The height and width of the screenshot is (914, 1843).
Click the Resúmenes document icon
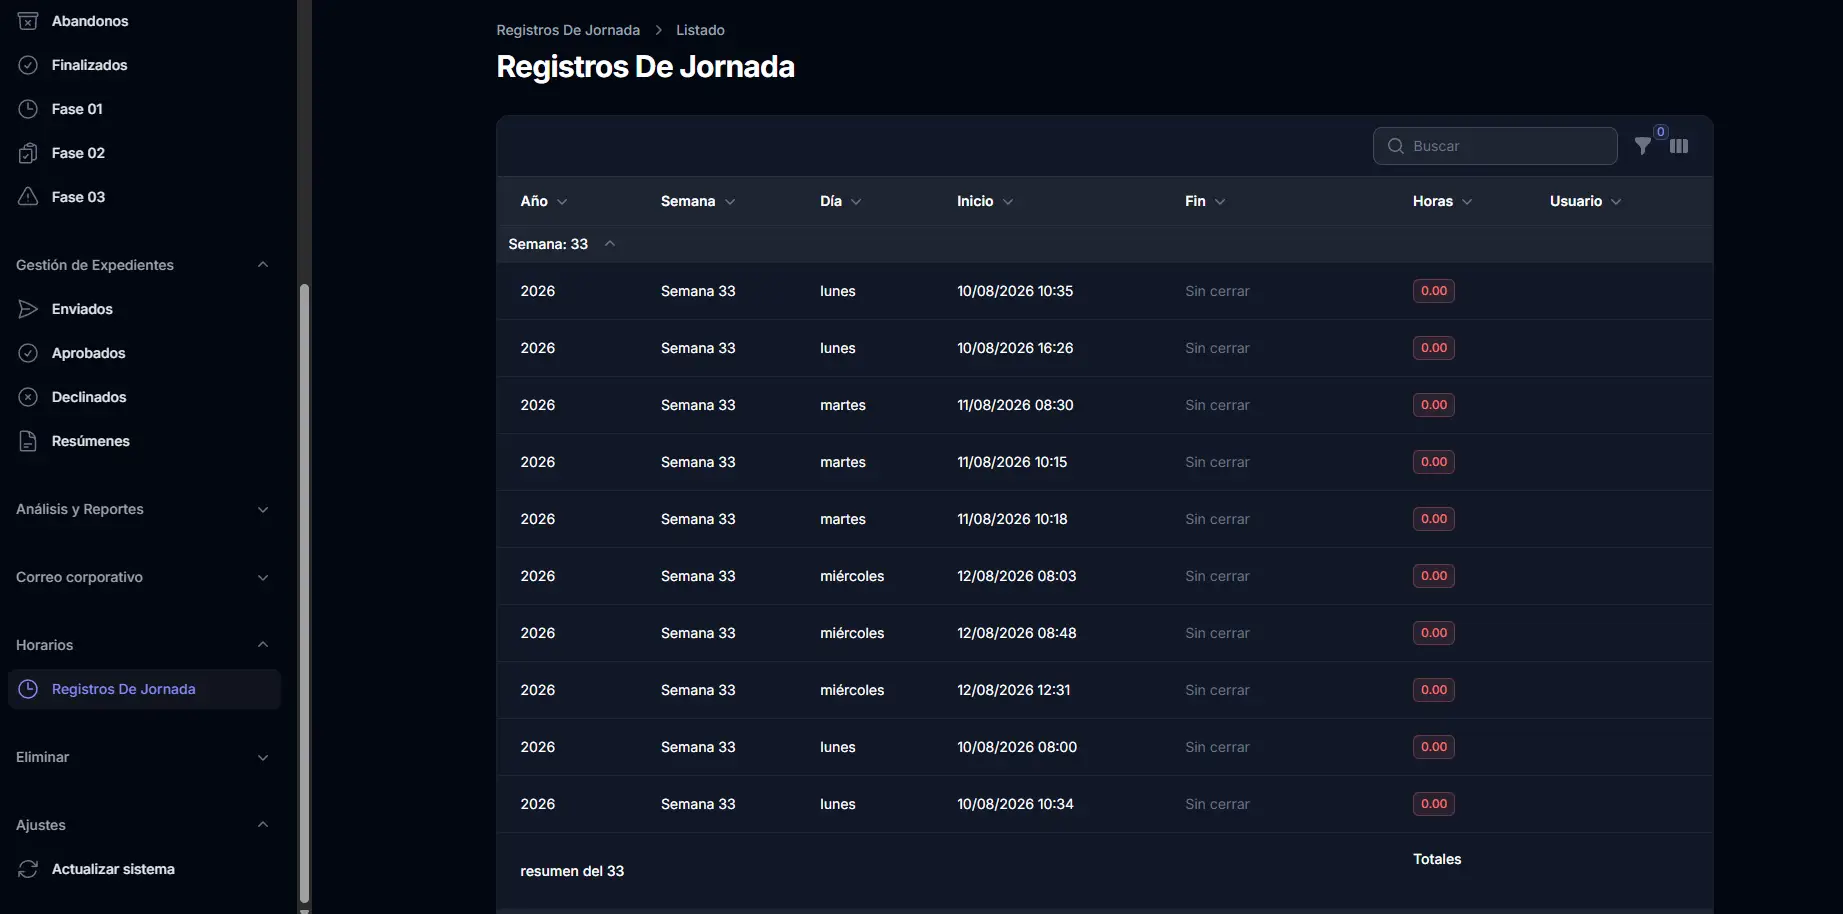click(x=28, y=441)
